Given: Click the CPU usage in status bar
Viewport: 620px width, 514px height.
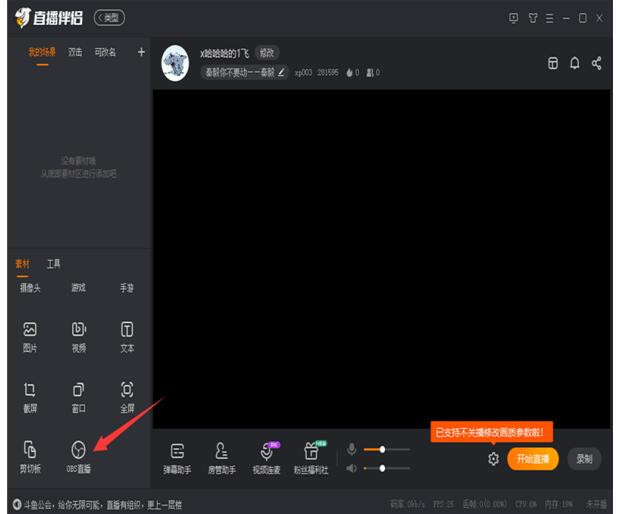Looking at the screenshot, I should pyautogui.click(x=526, y=504).
